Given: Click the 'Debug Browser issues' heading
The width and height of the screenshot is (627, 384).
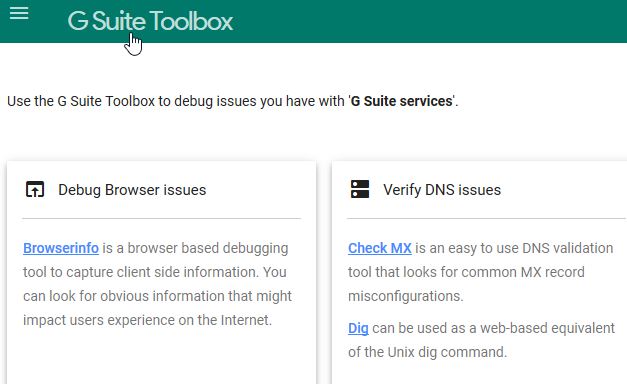Looking at the screenshot, I should point(132,190).
